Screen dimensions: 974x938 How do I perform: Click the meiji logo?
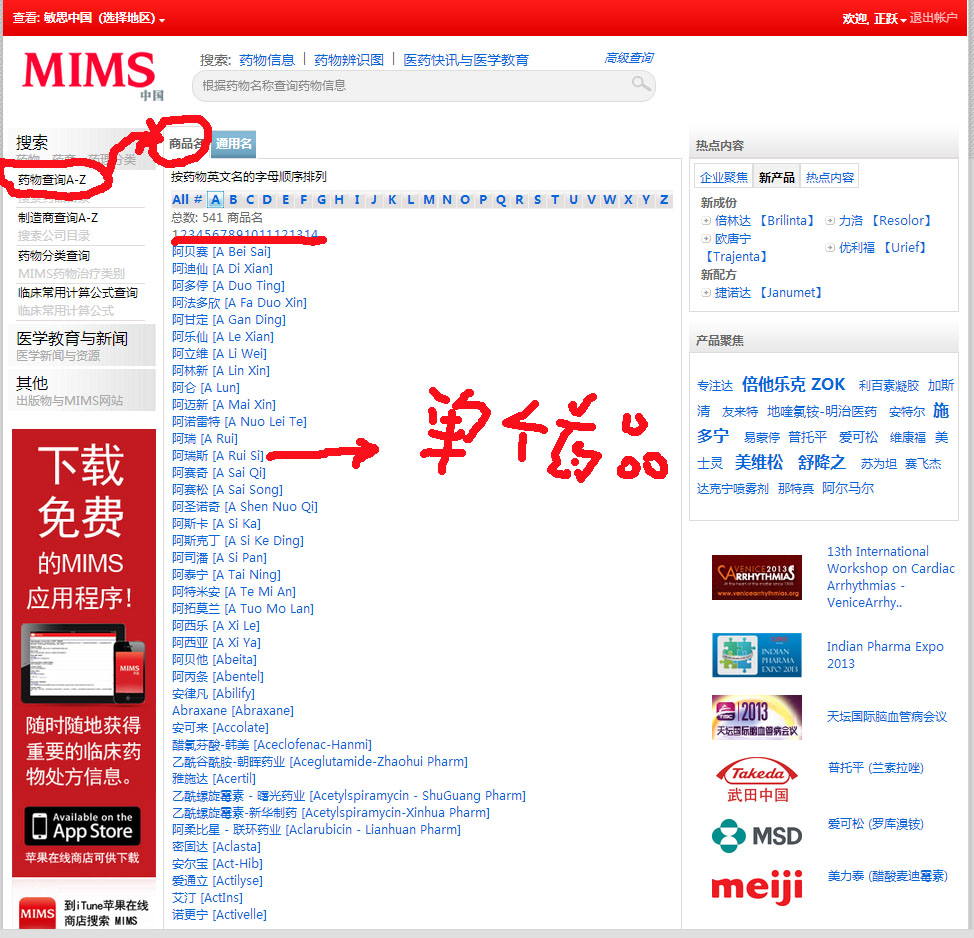(x=757, y=887)
